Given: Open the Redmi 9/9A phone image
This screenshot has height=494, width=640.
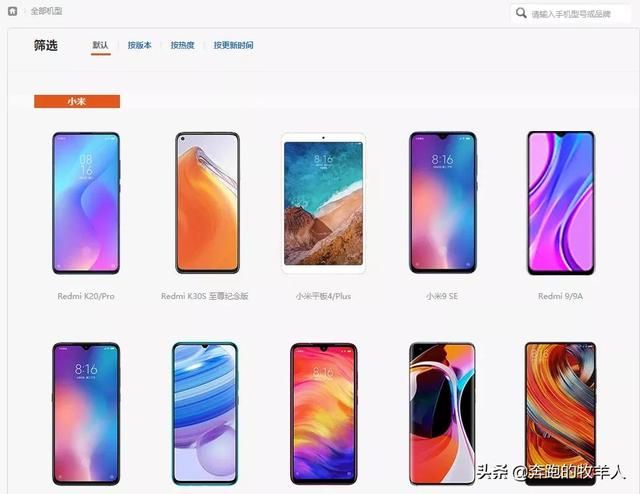Looking at the screenshot, I should tap(561, 203).
